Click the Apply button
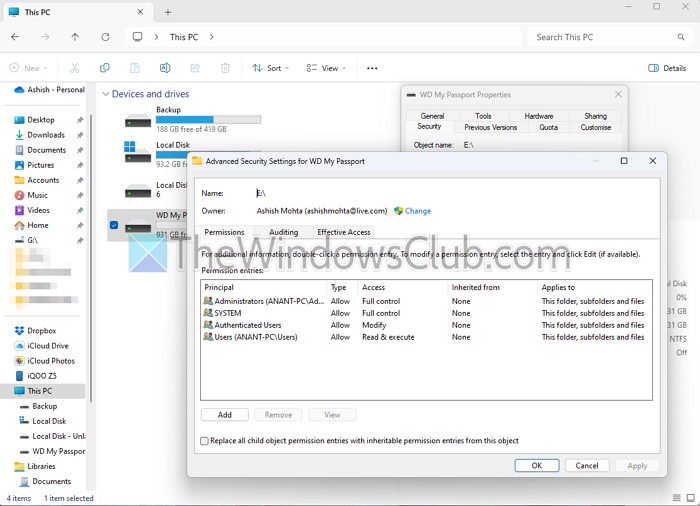The height and width of the screenshot is (506, 700). [637, 465]
